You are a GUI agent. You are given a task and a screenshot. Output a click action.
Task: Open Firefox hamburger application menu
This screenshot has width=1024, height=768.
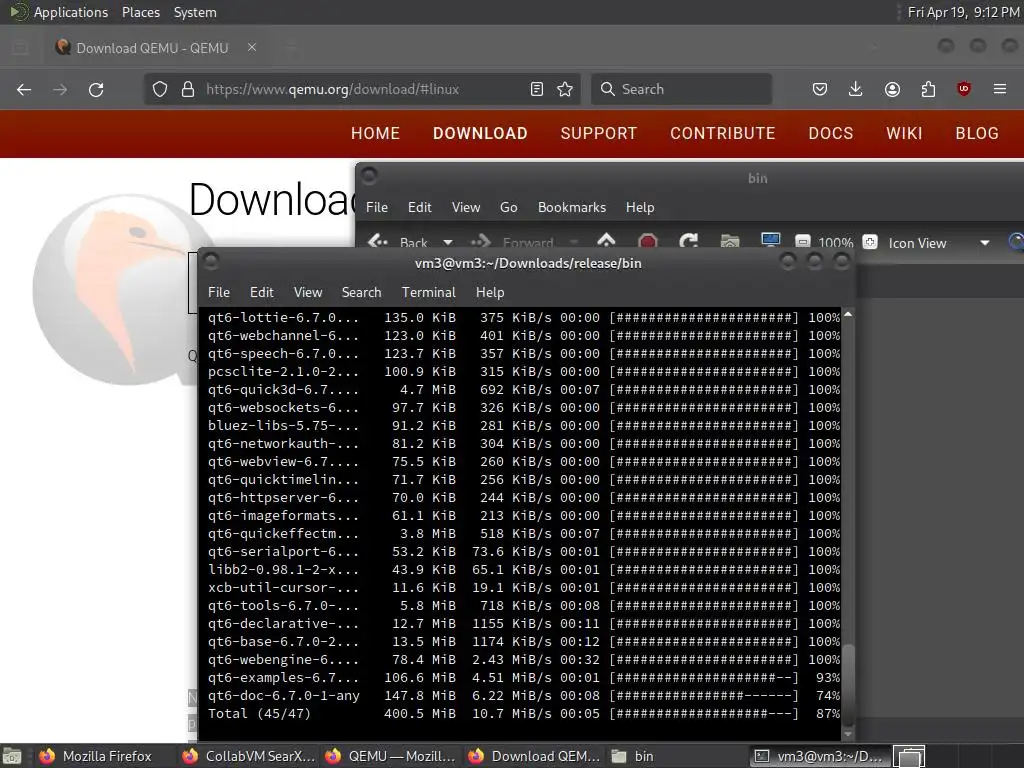(x=1000, y=89)
